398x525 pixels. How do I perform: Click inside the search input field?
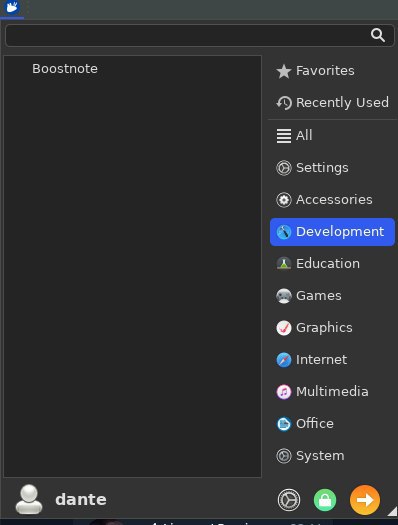(x=187, y=35)
